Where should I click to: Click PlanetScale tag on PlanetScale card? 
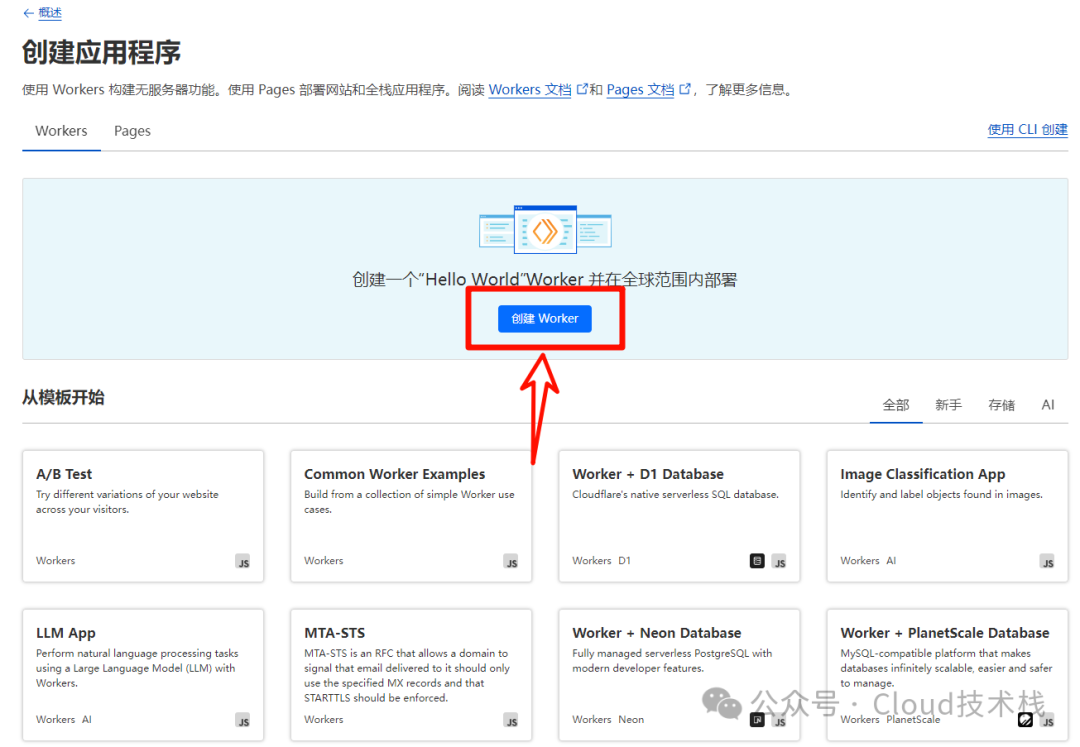(913, 719)
